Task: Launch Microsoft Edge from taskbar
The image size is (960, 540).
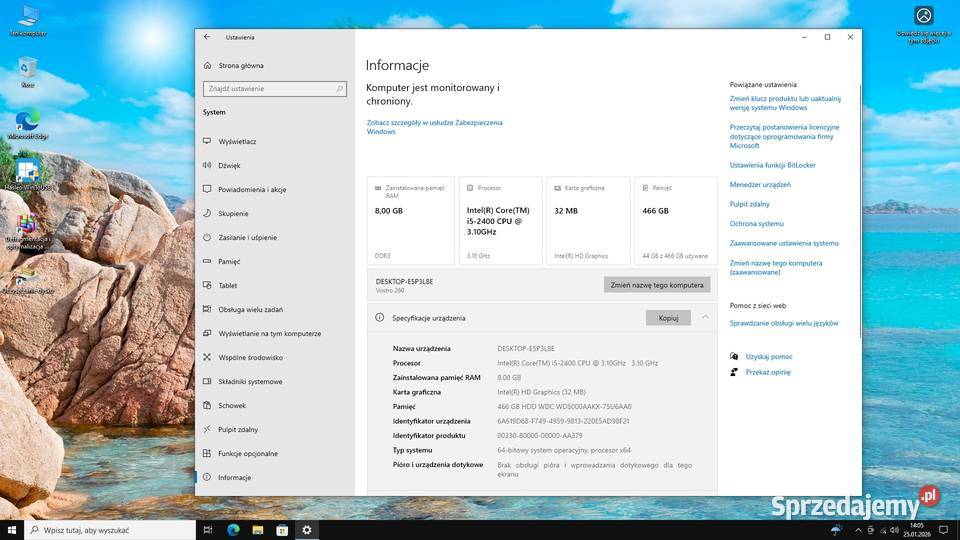Action: [233, 530]
